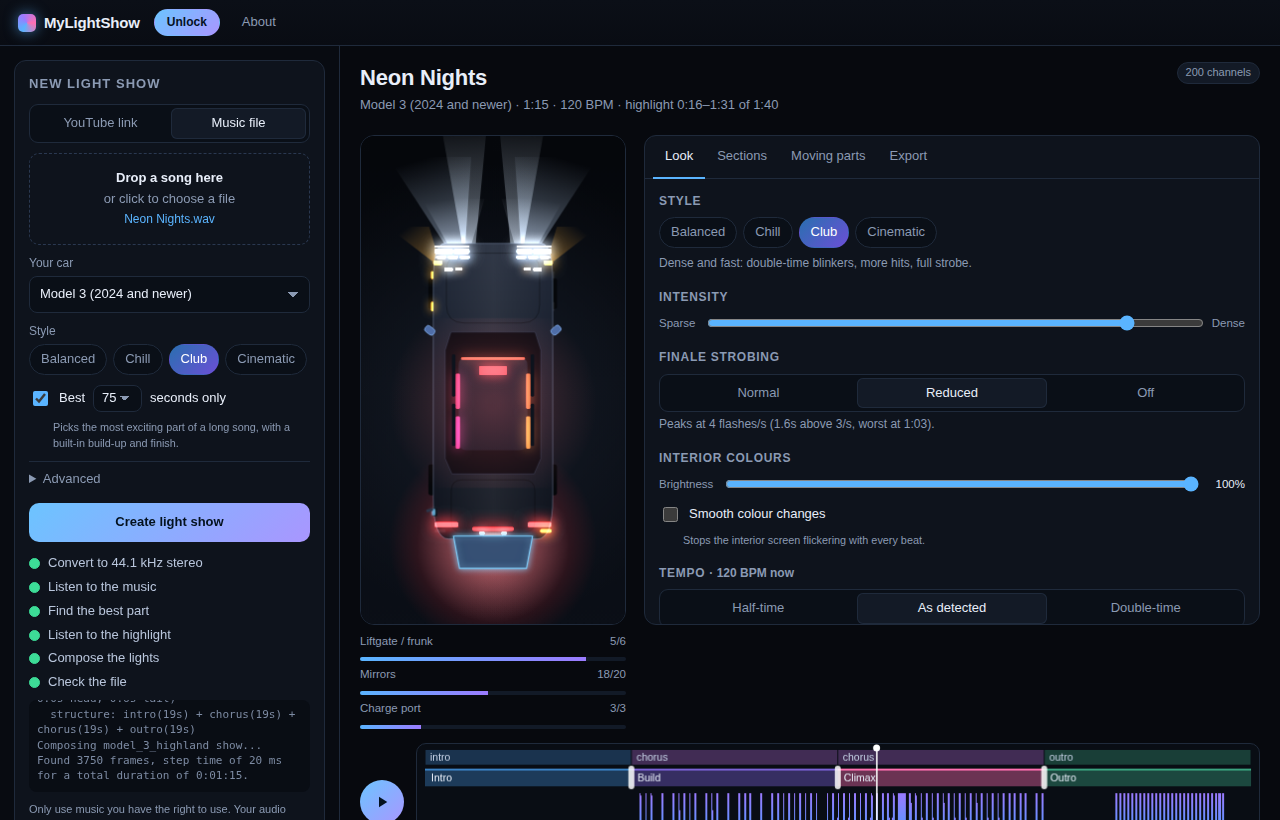Choose Balanced style in Look panel
The width and height of the screenshot is (1280, 820).
698,232
